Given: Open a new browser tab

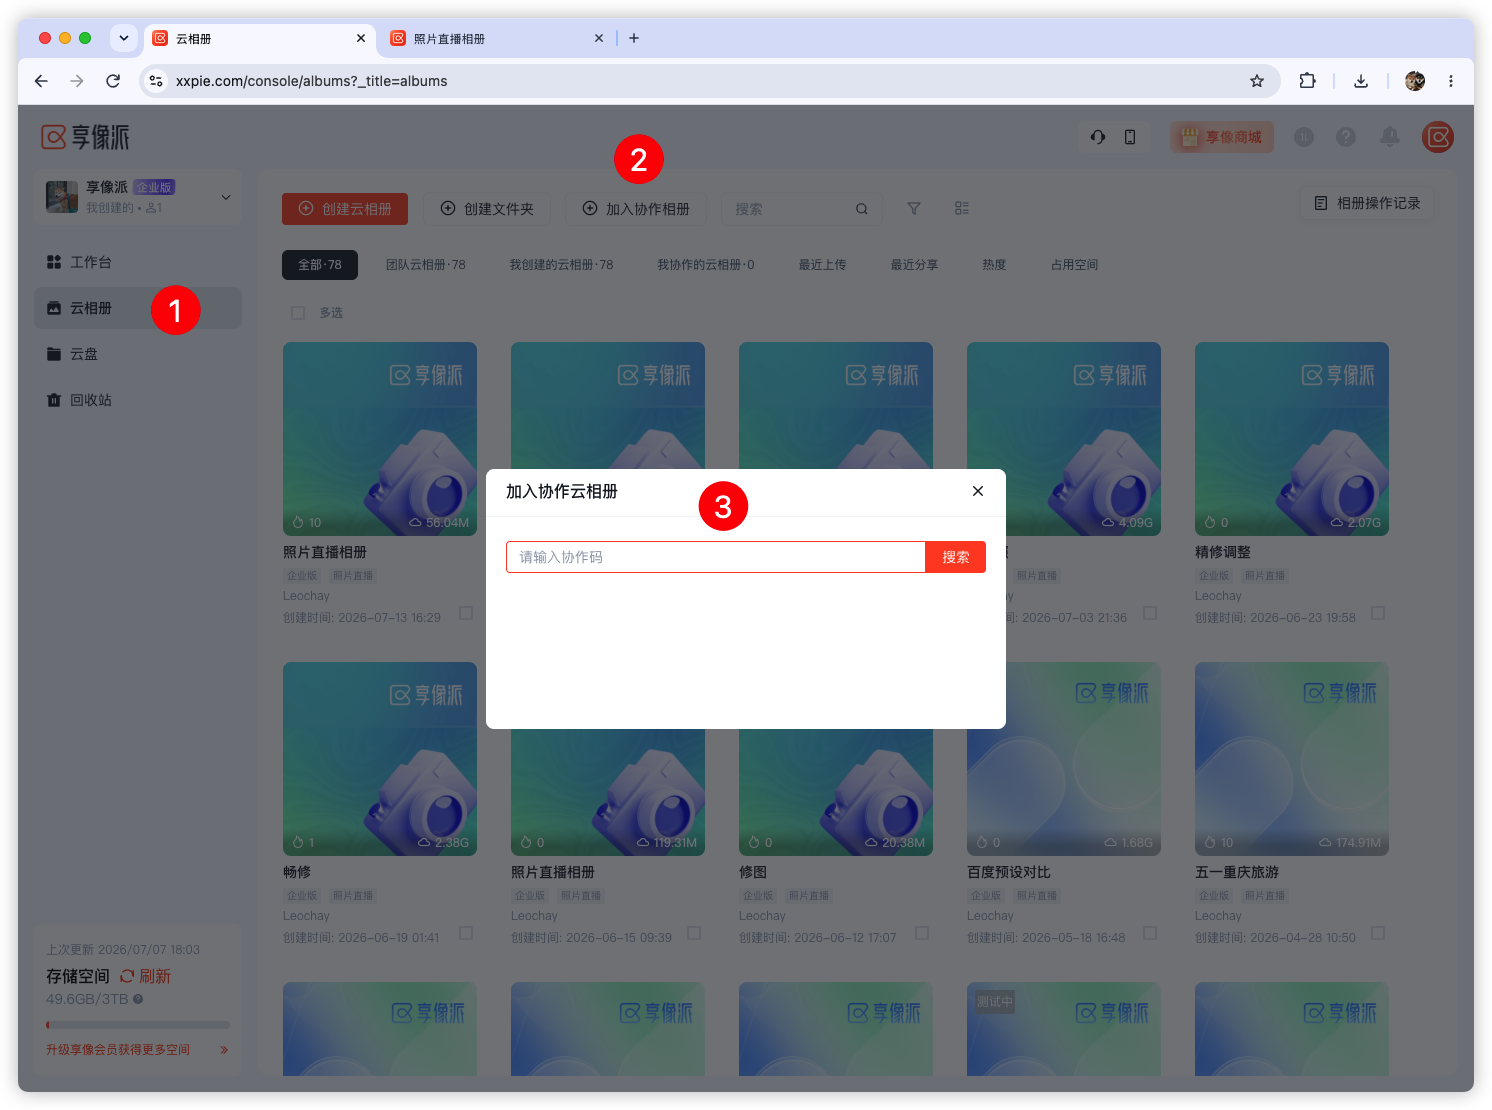Looking at the screenshot, I should (634, 38).
